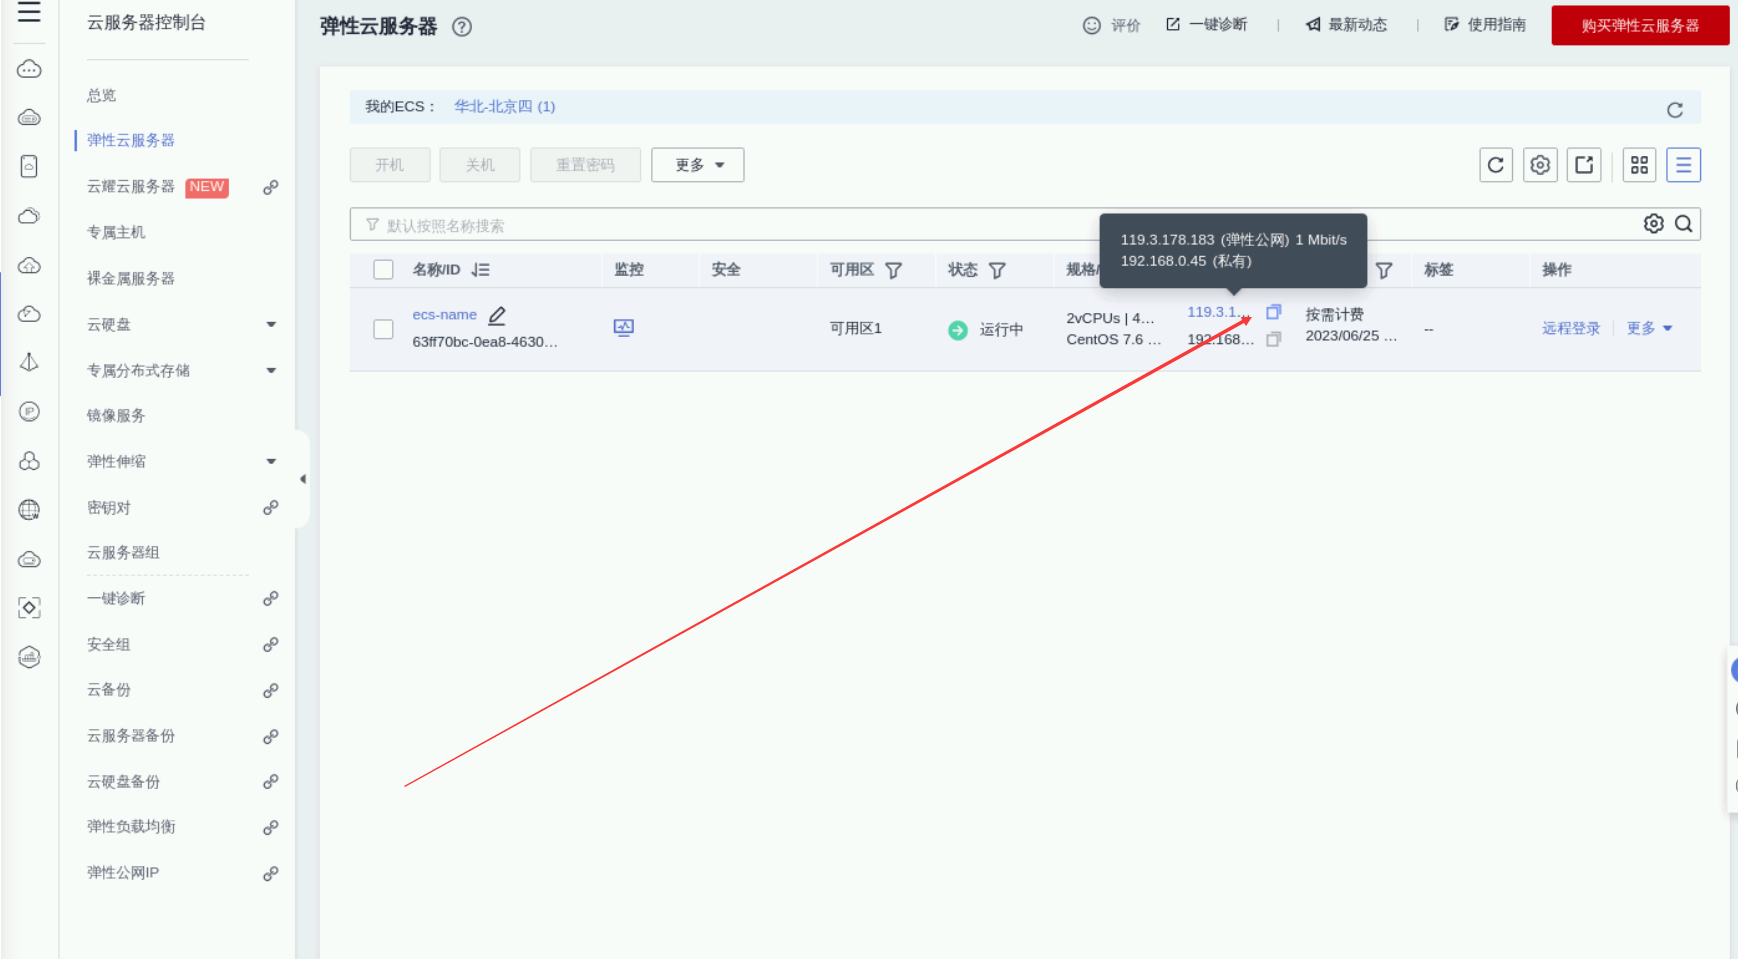Click 购买弹性云服务器 button
Viewport: 1738px width, 959px height.
pyautogui.click(x=1640, y=25)
